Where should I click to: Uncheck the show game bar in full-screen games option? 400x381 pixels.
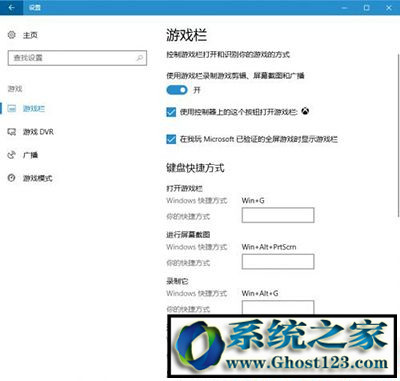coord(171,139)
